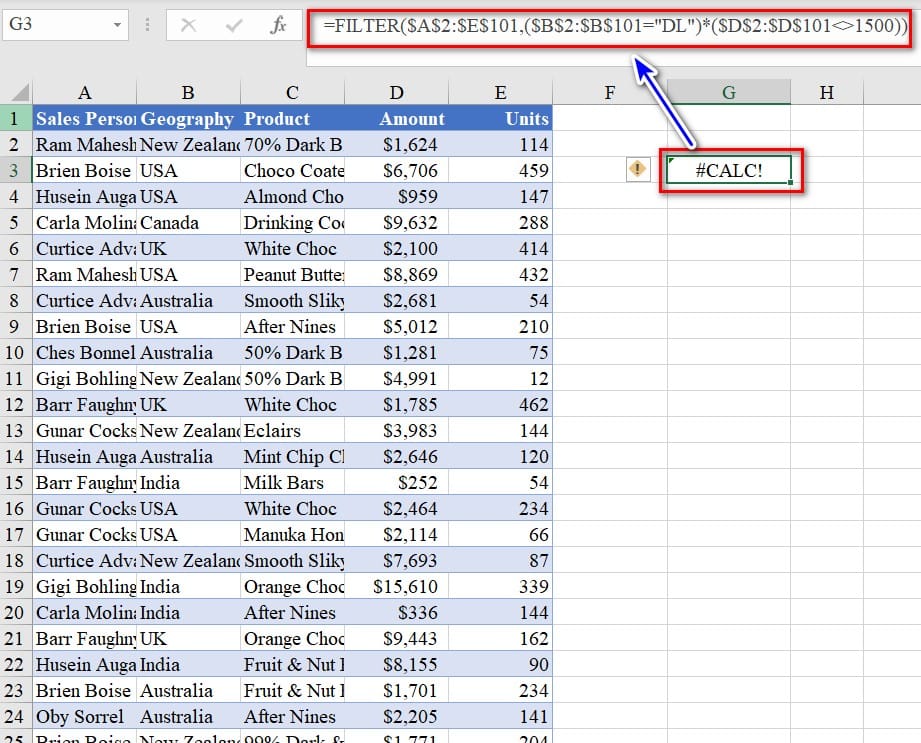The width and height of the screenshot is (921, 743).
Task: Click the Insert Function fx icon
Action: tap(278, 26)
